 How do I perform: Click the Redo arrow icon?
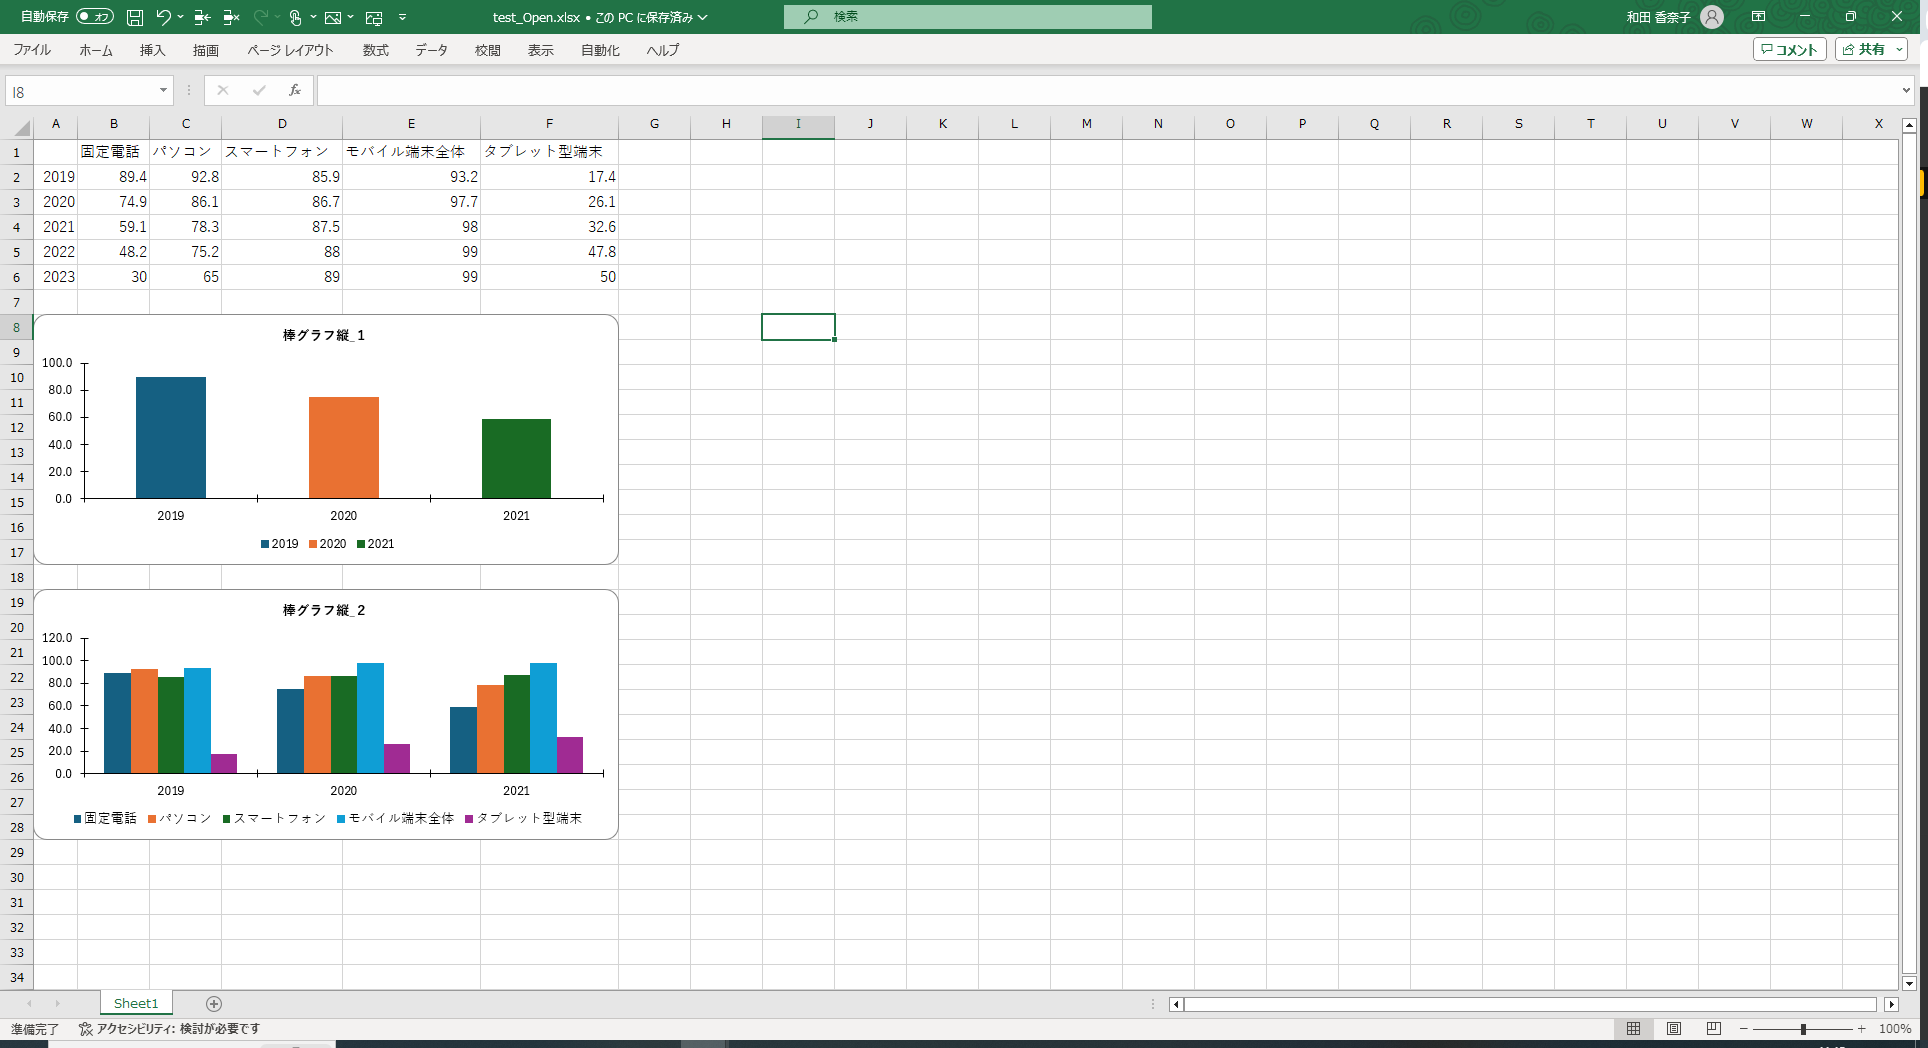coord(261,17)
